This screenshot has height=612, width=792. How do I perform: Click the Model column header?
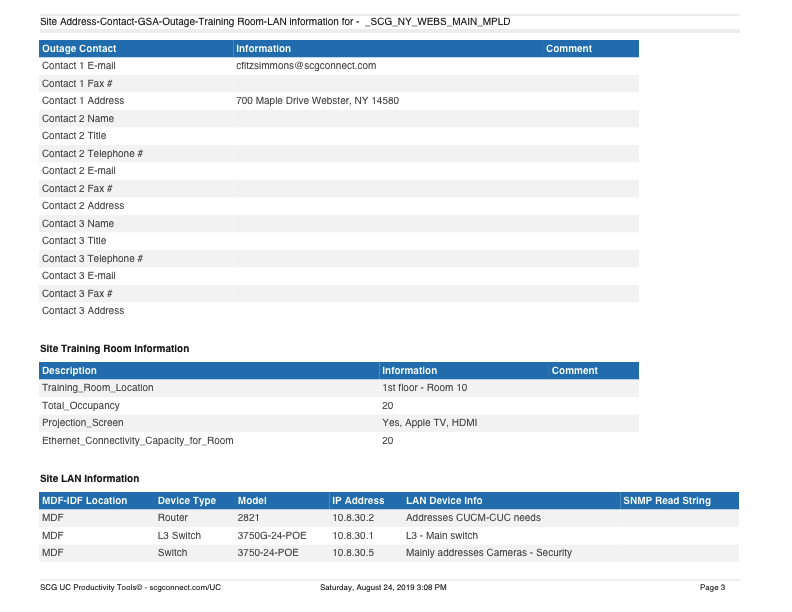(252, 501)
